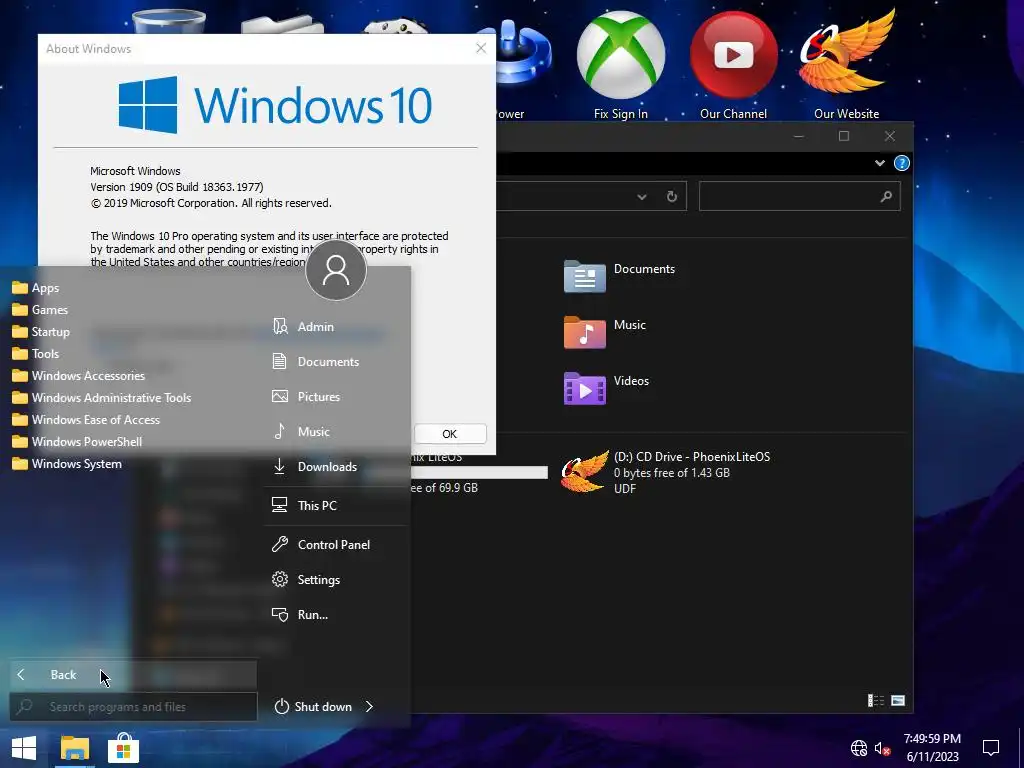This screenshot has width=1024, height=768.
Task: Click the muted volume tray icon
Action: pyautogui.click(x=882, y=748)
